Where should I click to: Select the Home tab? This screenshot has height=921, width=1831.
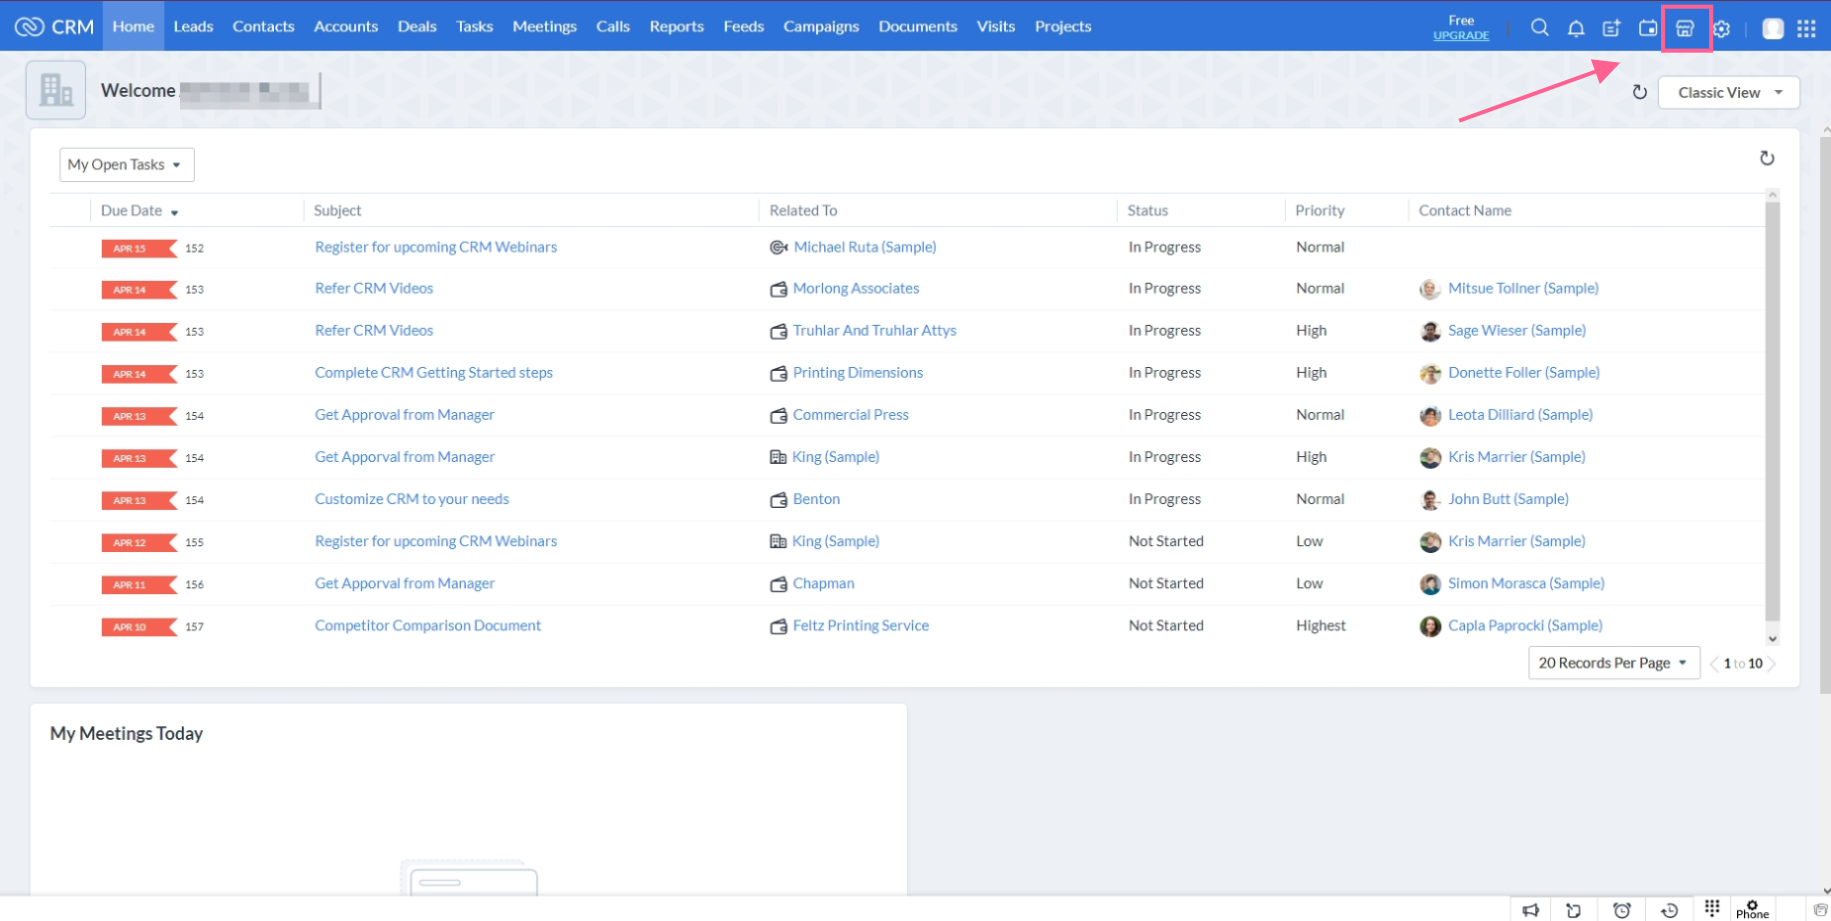click(x=133, y=26)
